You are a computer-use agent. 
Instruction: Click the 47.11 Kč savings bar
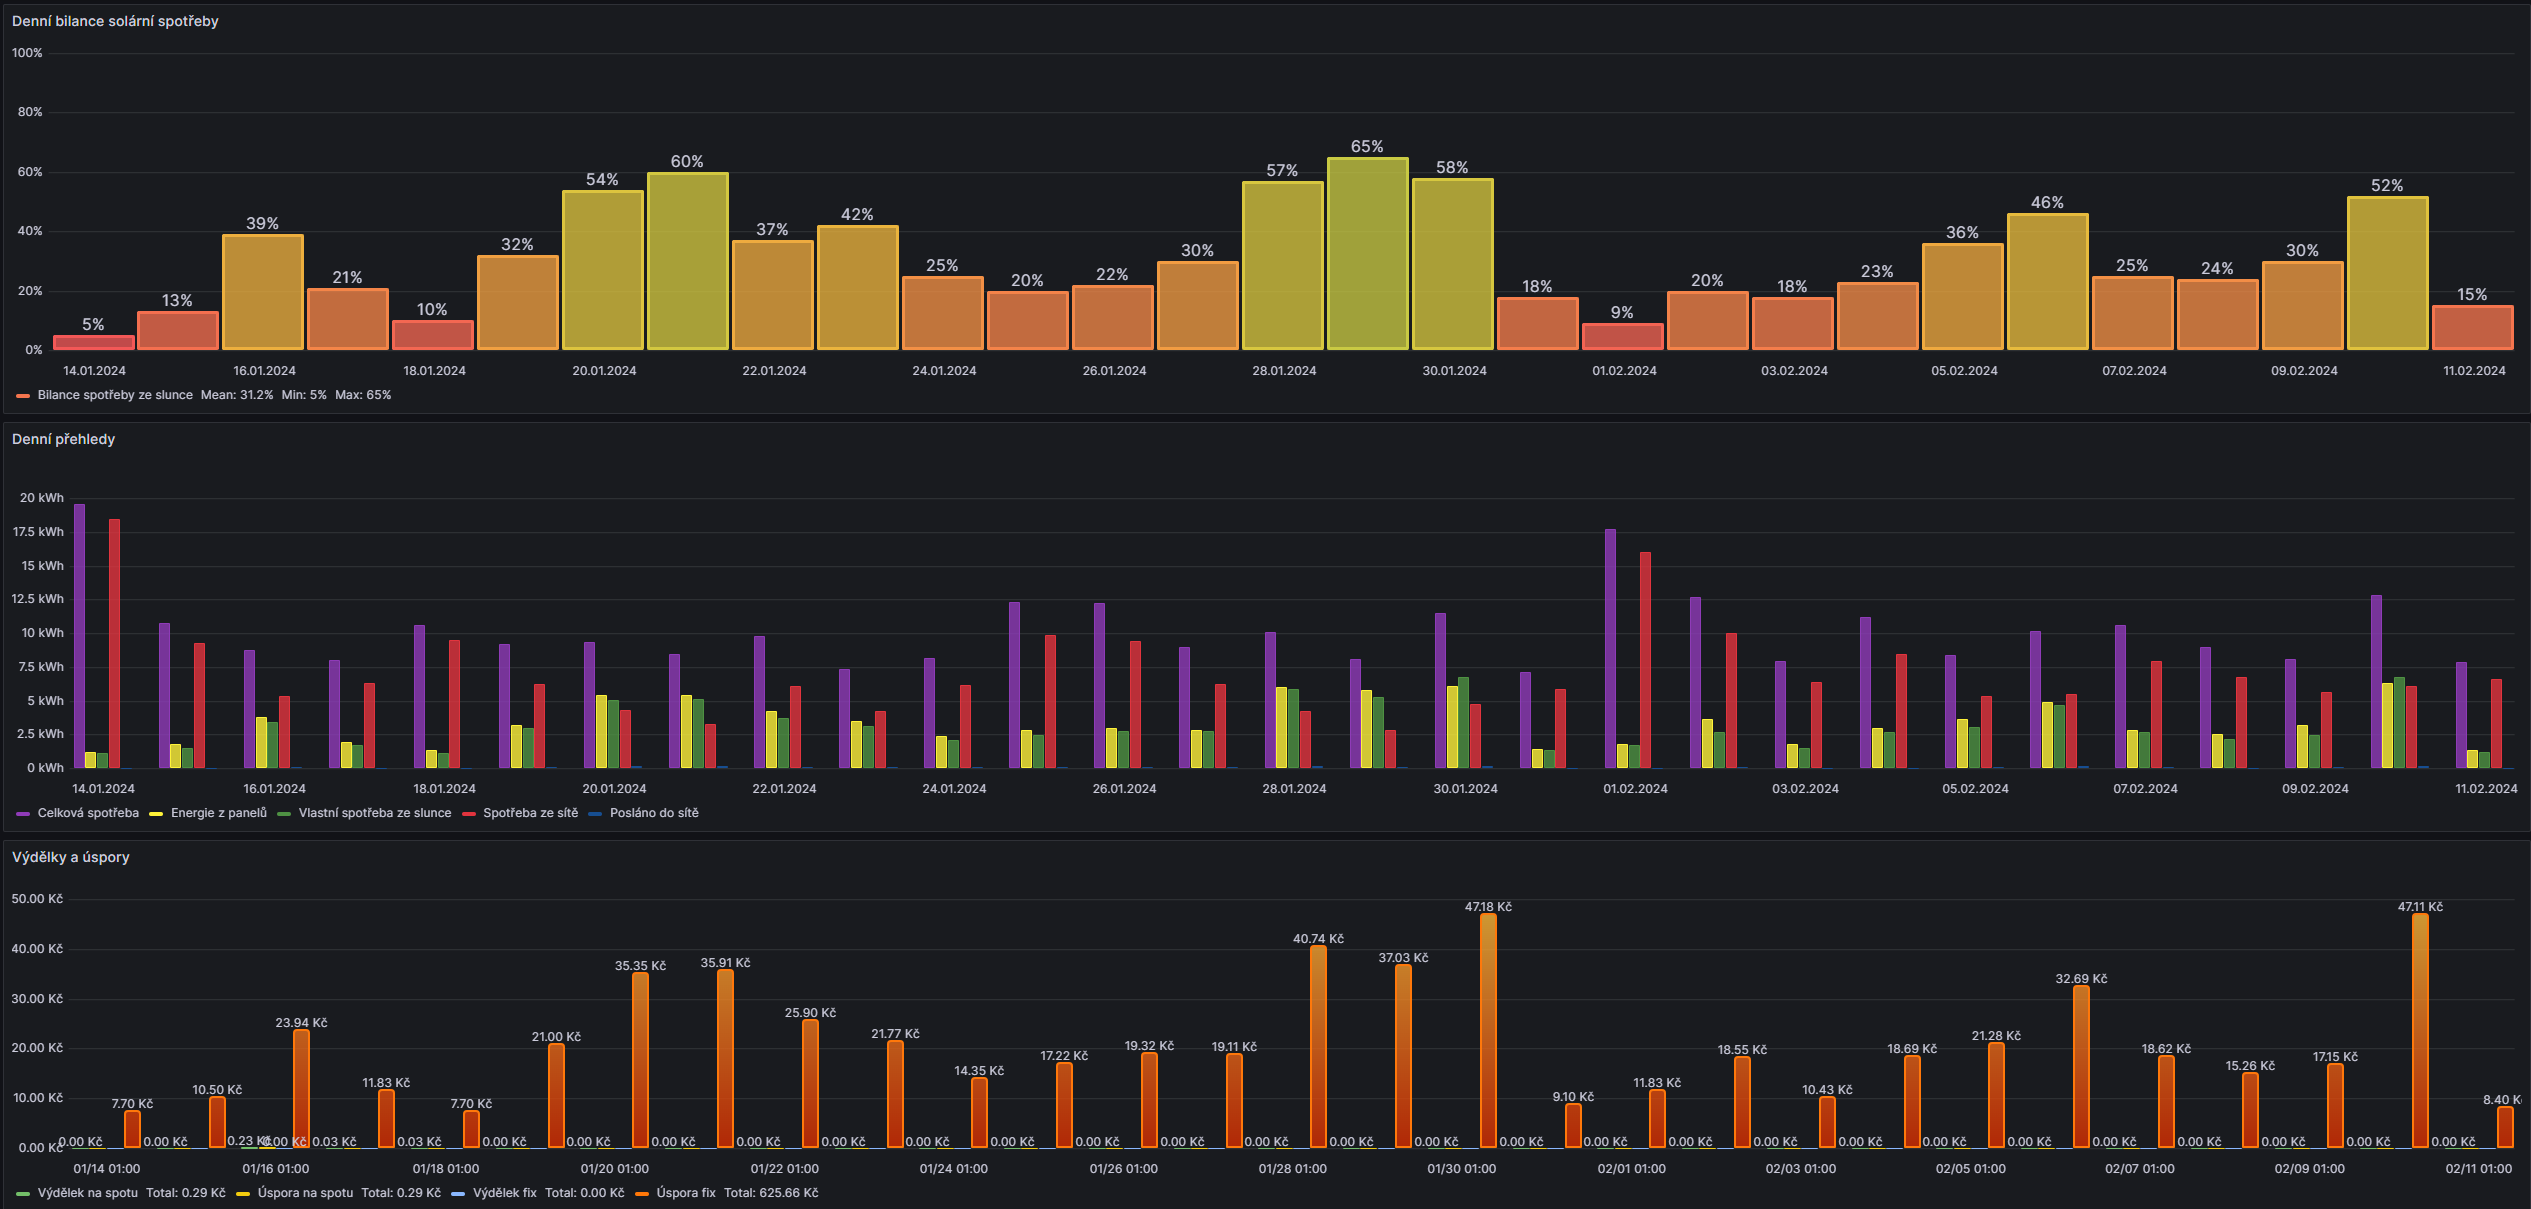(x=2420, y=1031)
